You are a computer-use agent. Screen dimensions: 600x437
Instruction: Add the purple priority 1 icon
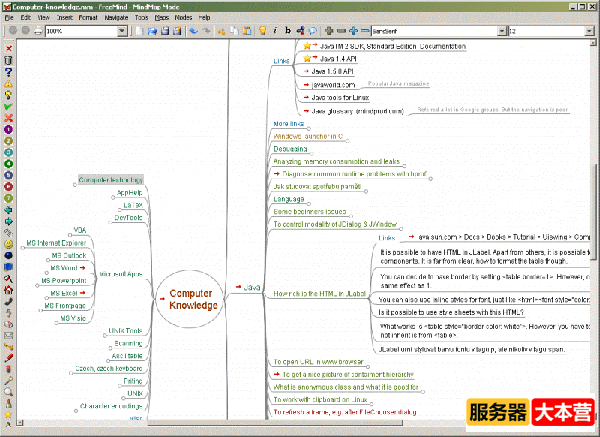pos(8,129)
